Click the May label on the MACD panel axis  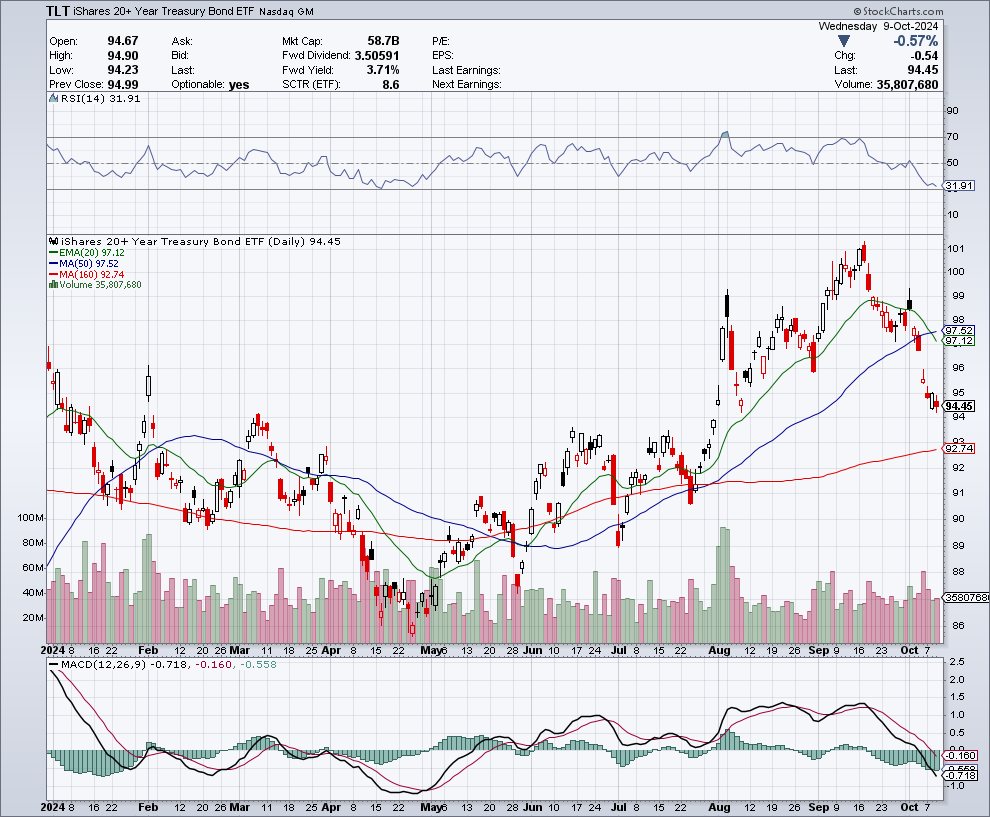431,807
